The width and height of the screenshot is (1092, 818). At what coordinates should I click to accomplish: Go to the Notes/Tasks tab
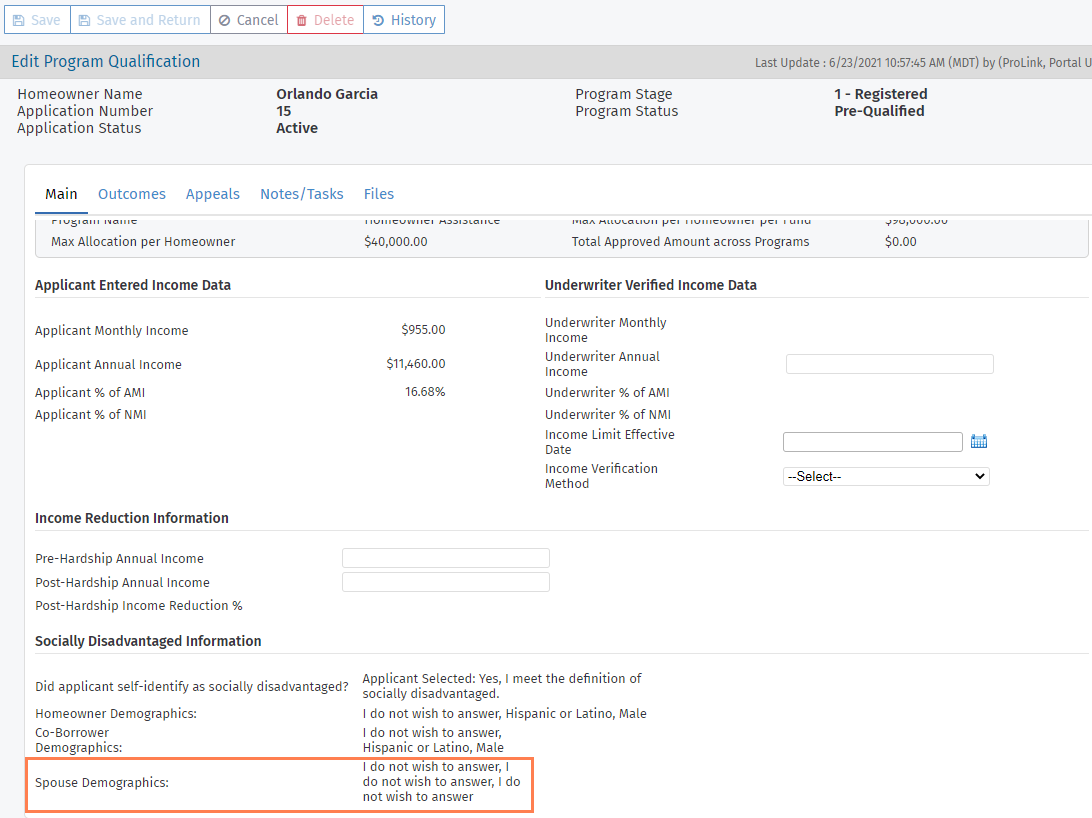[x=301, y=194]
